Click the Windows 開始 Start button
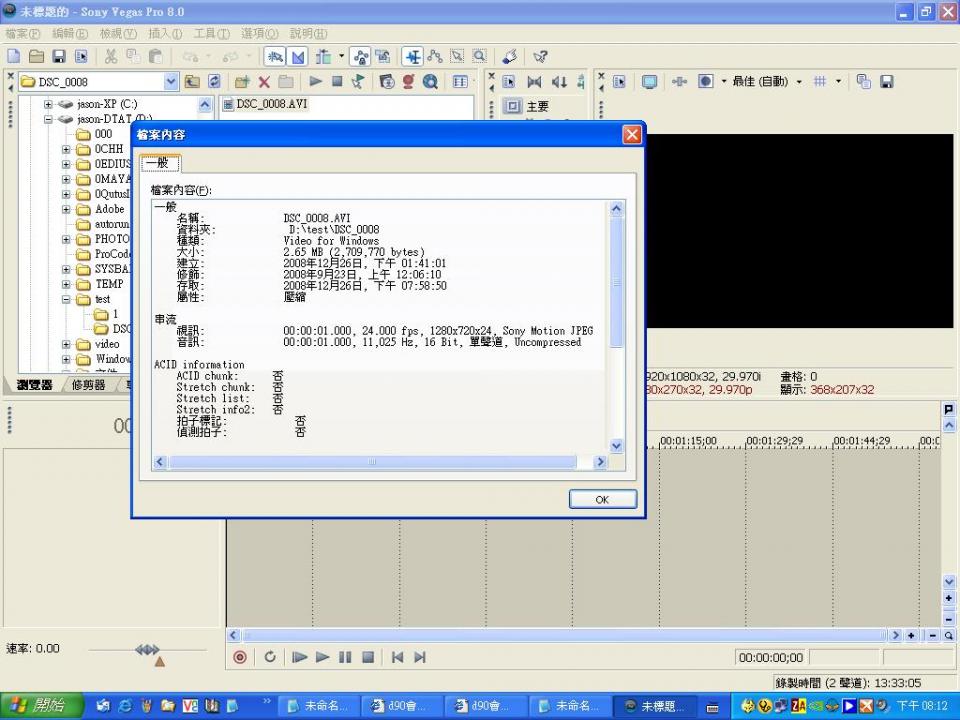The image size is (960, 720). [38, 706]
